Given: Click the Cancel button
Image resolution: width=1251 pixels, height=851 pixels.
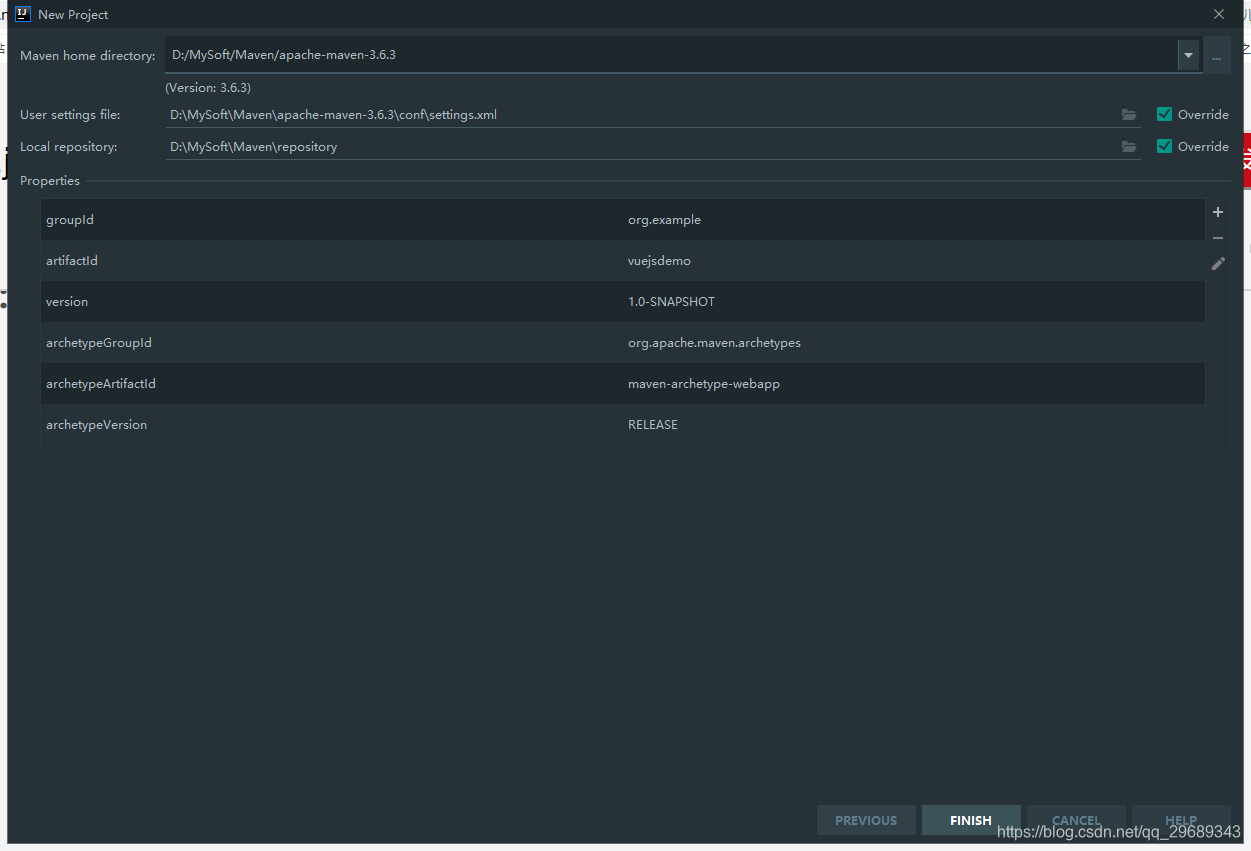Looking at the screenshot, I should 1076,820.
